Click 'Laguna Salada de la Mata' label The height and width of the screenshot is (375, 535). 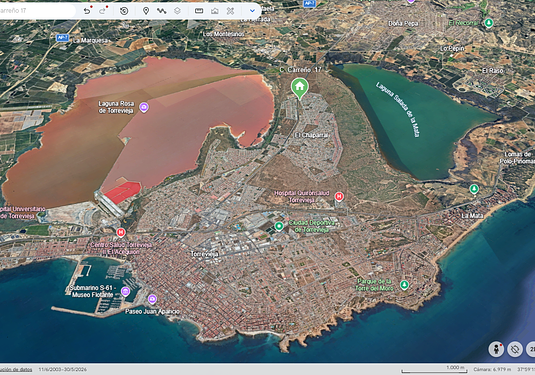pyautogui.click(x=398, y=109)
